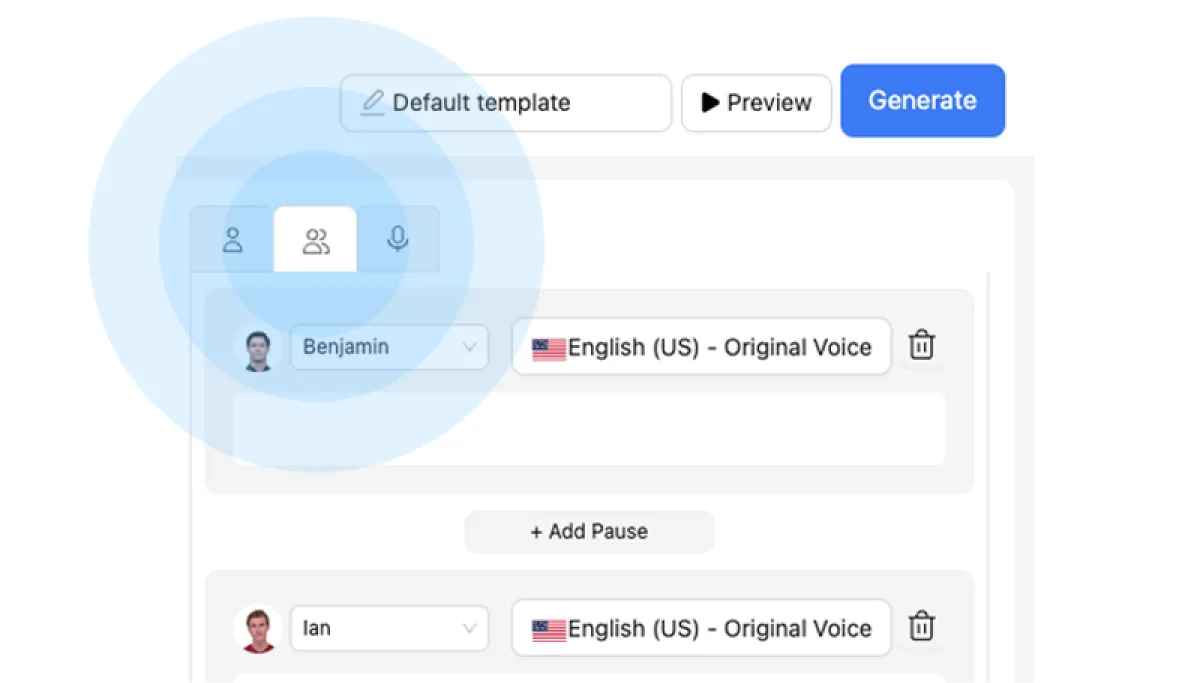This screenshot has height=683, width=1182.
Task: Delete Benjamin's dialogue block with trash icon
Action: tap(921, 345)
